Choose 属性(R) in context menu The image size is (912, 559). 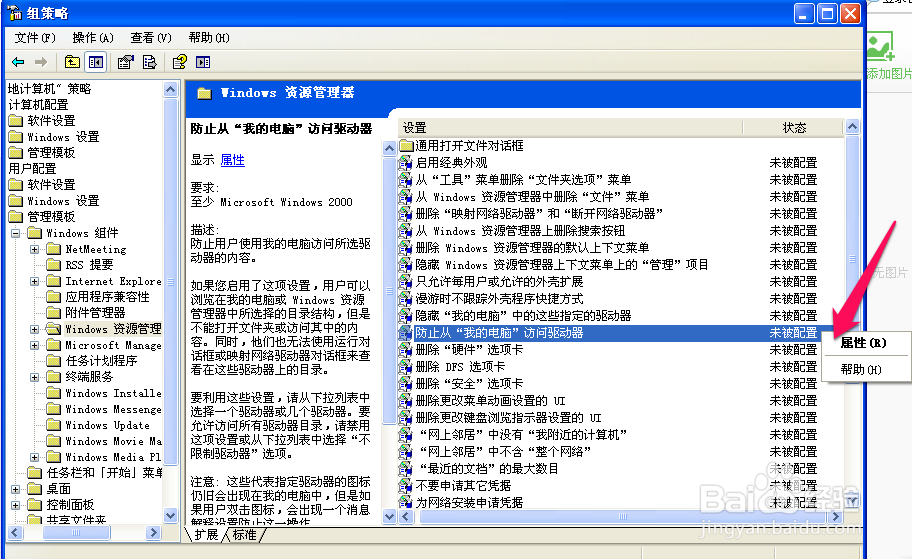pos(864,343)
